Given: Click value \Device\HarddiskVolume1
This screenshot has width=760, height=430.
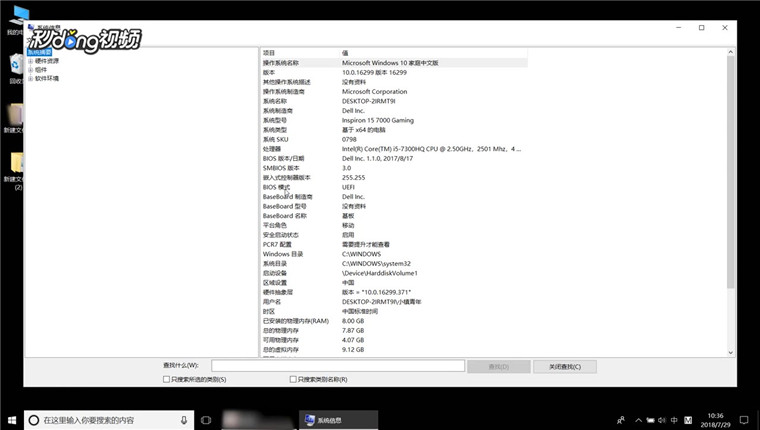Looking at the screenshot, I should (380, 273).
